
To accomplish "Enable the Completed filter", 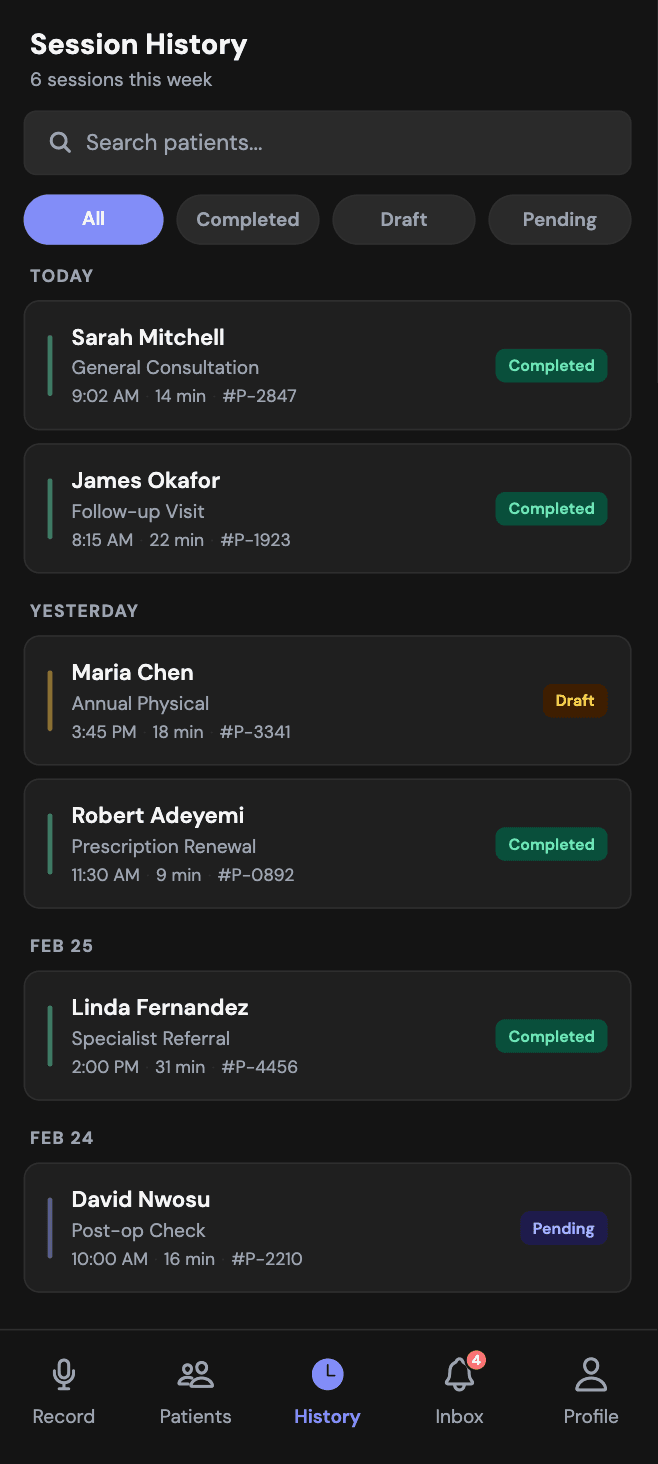I will (247, 219).
